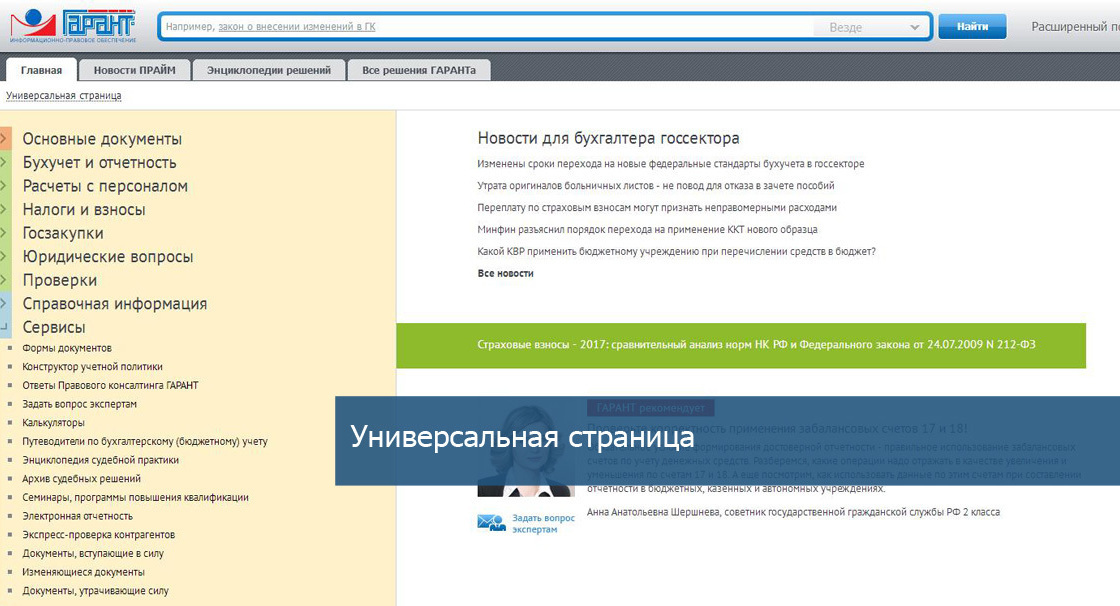Open Госзакупки menu section
Viewport: 1120px width, 606px height.
pyautogui.click(x=63, y=233)
